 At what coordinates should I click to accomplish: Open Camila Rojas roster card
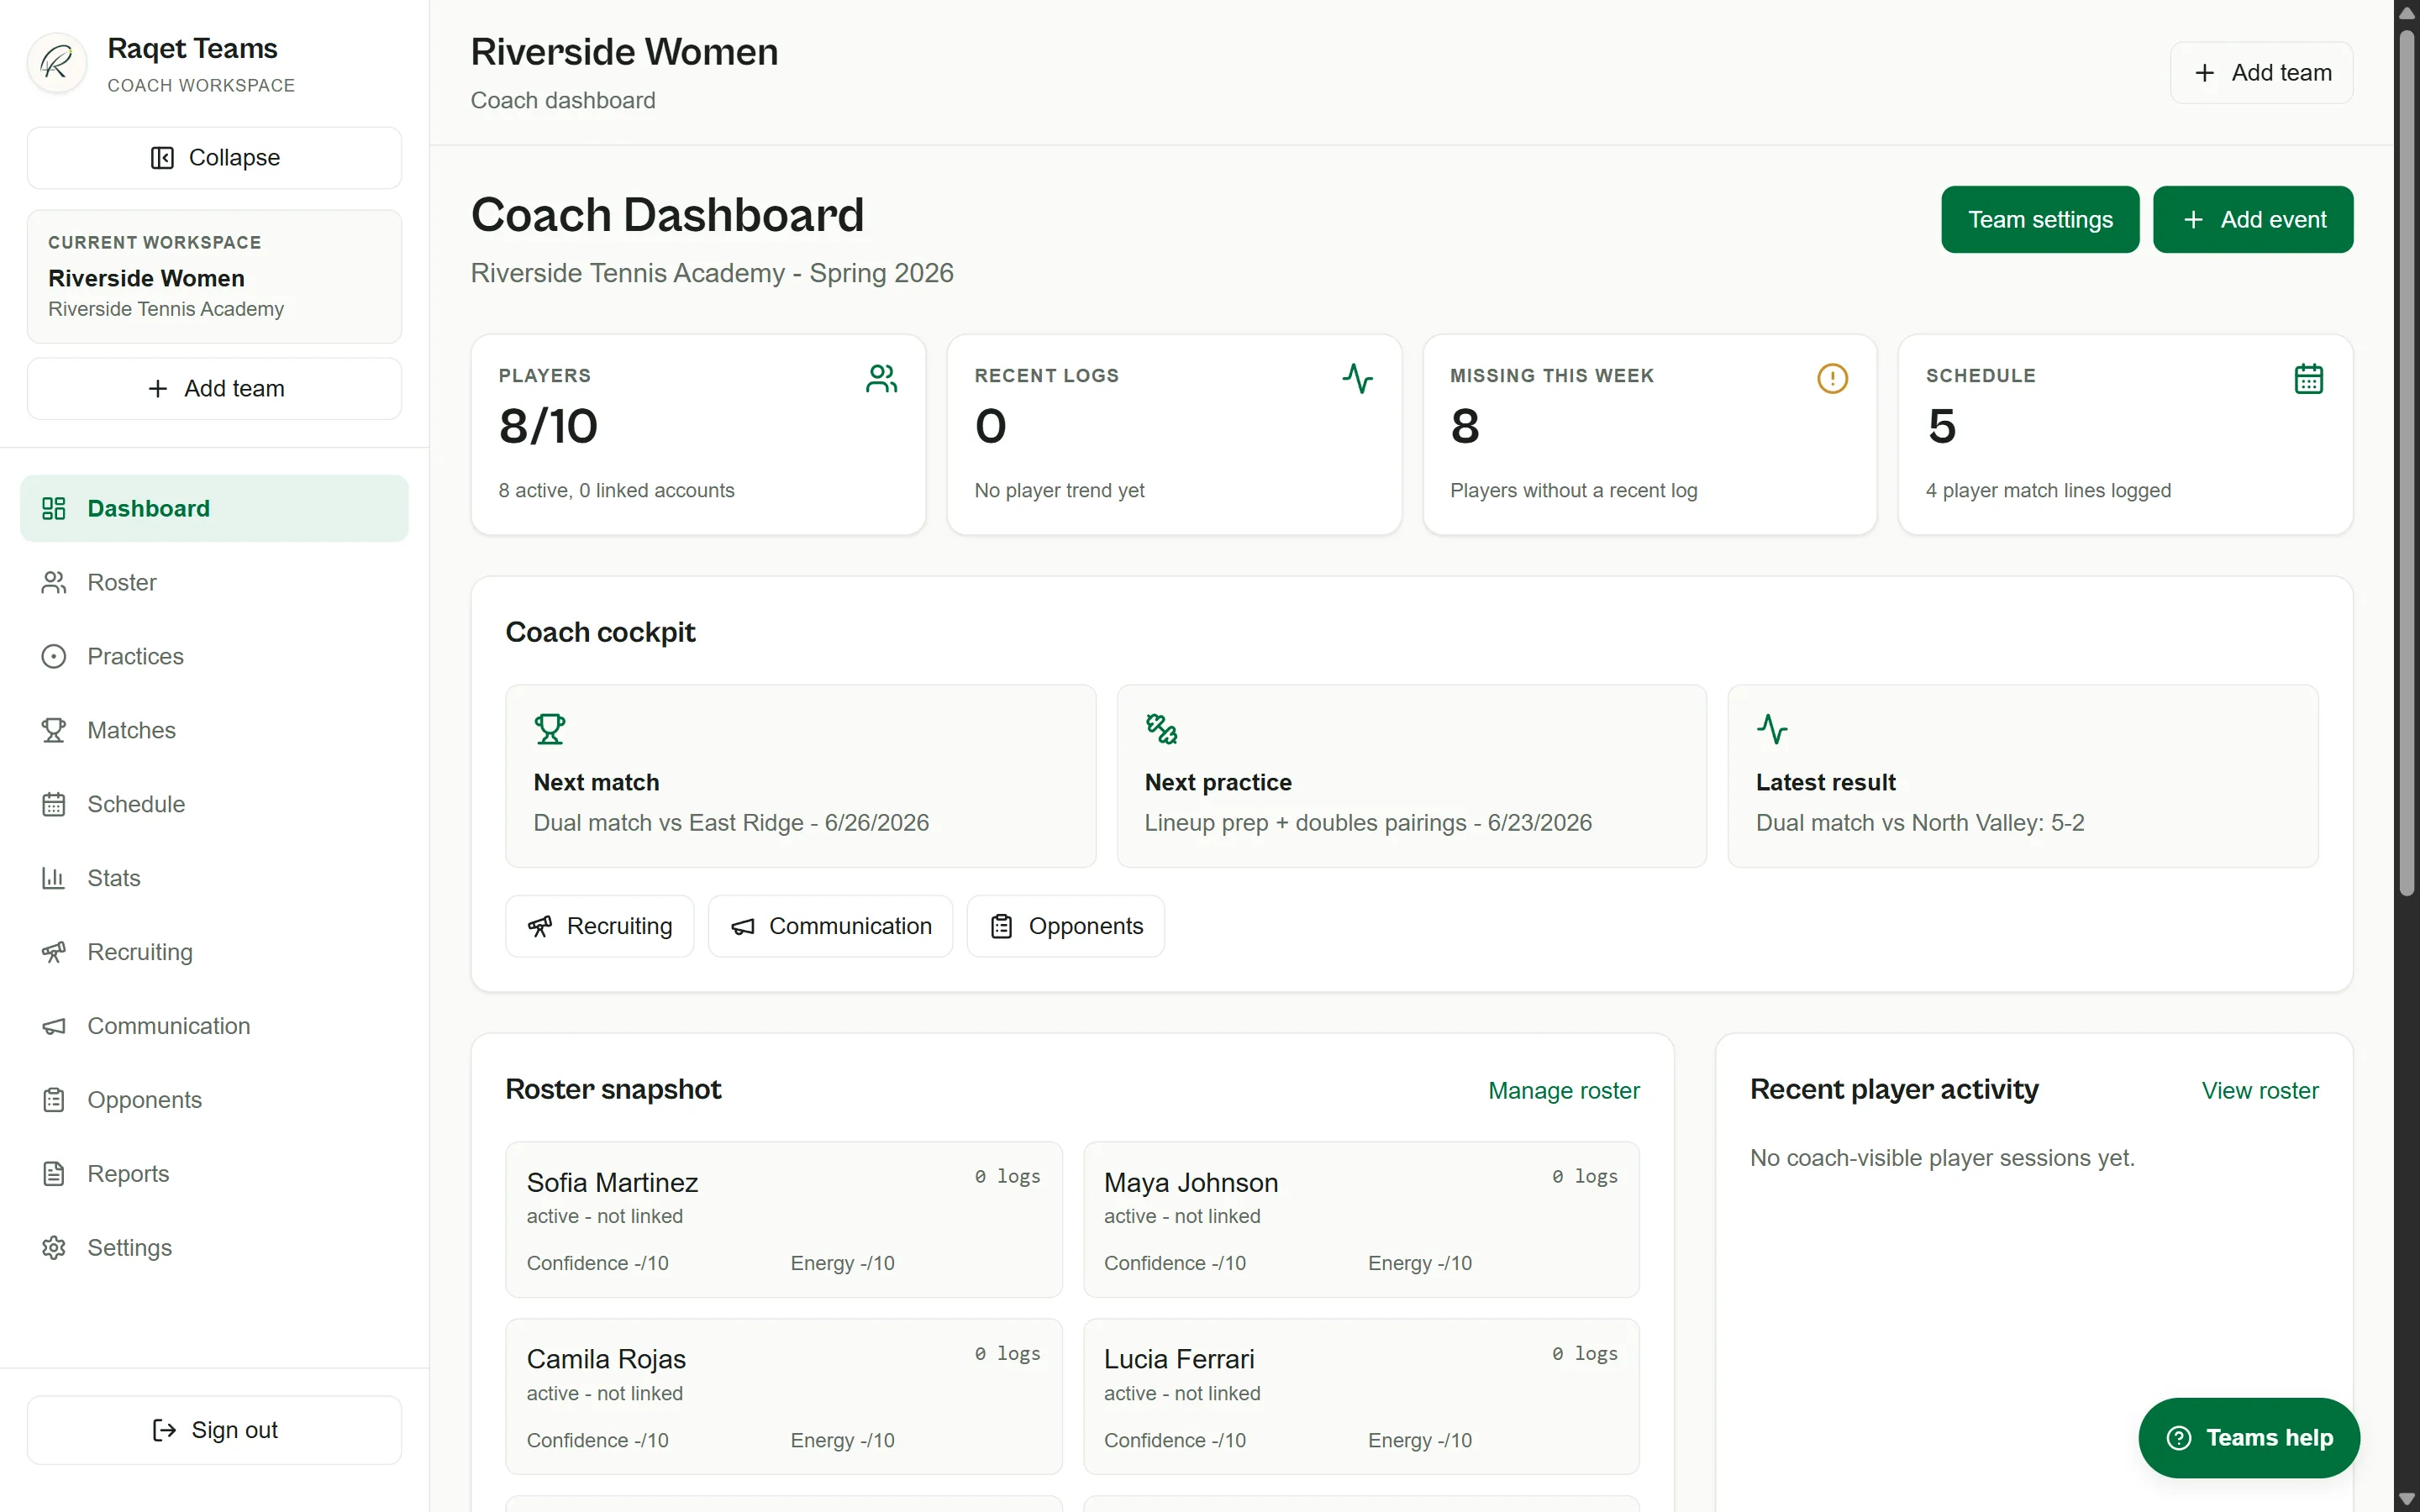click(x=783, y=1397)
